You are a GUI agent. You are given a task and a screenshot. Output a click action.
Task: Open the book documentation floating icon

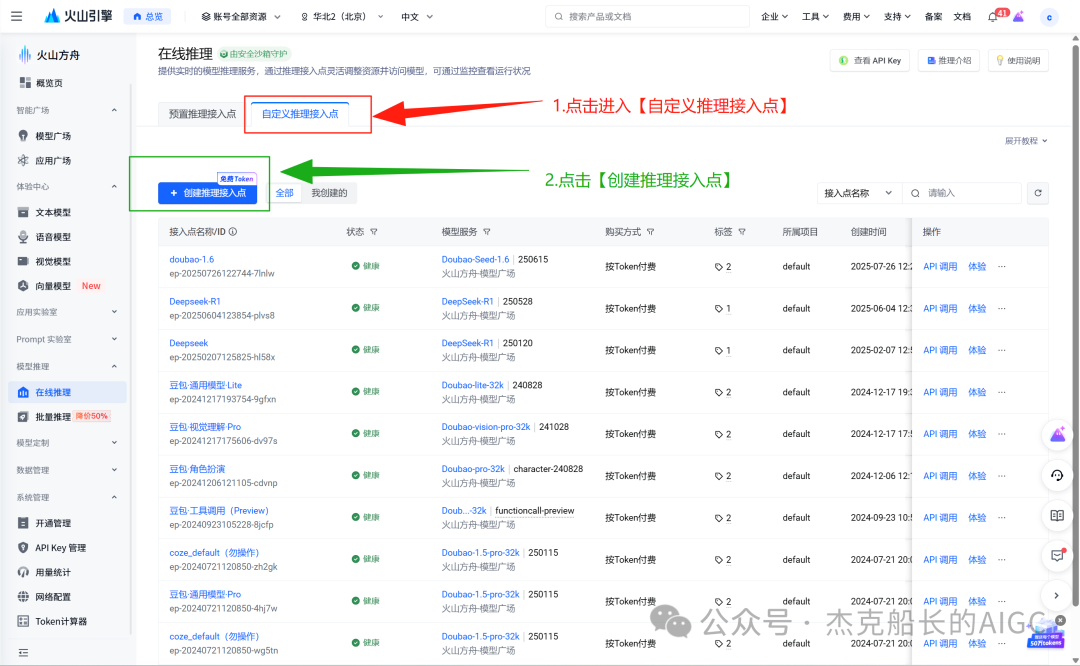1057,515
